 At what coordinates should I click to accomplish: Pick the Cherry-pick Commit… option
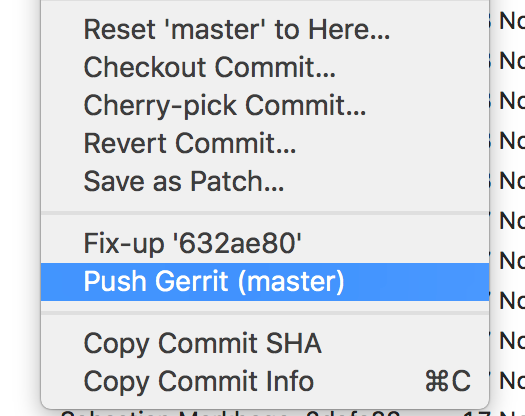point(265,105)
